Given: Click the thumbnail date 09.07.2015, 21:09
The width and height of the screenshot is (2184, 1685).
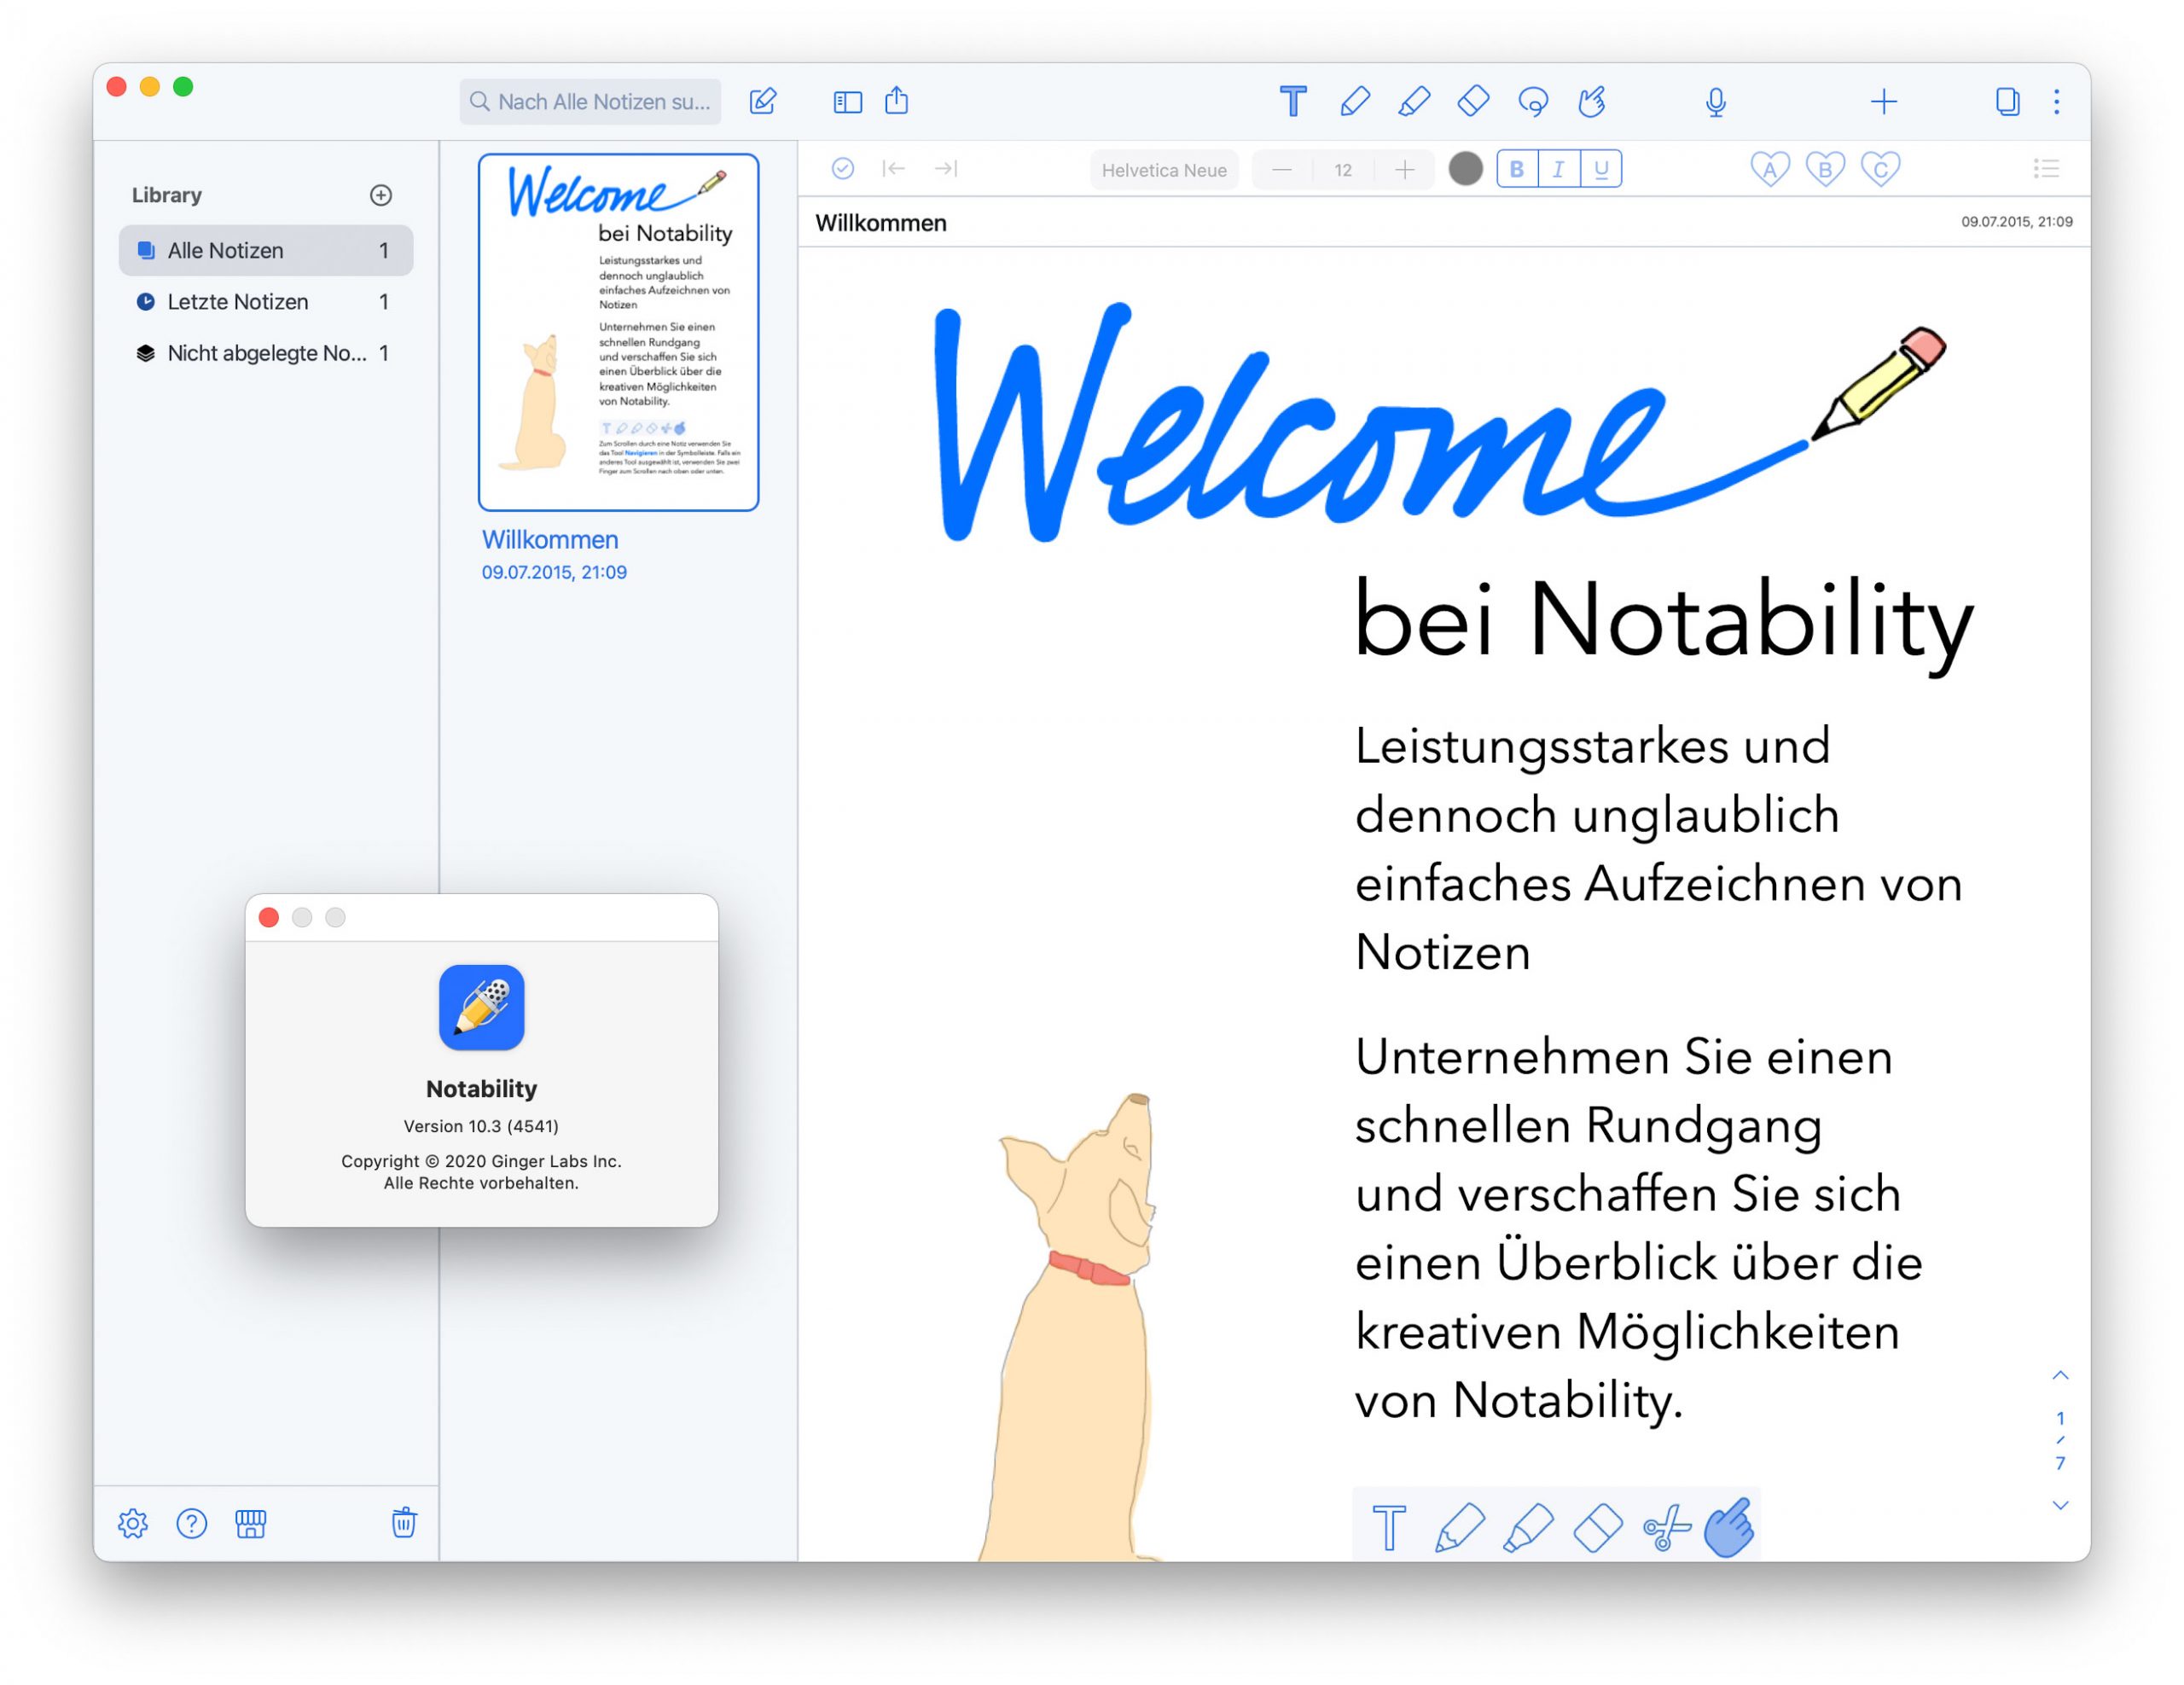Looking at the screenshot, I should pyautogui.click(x=554, y=572).
